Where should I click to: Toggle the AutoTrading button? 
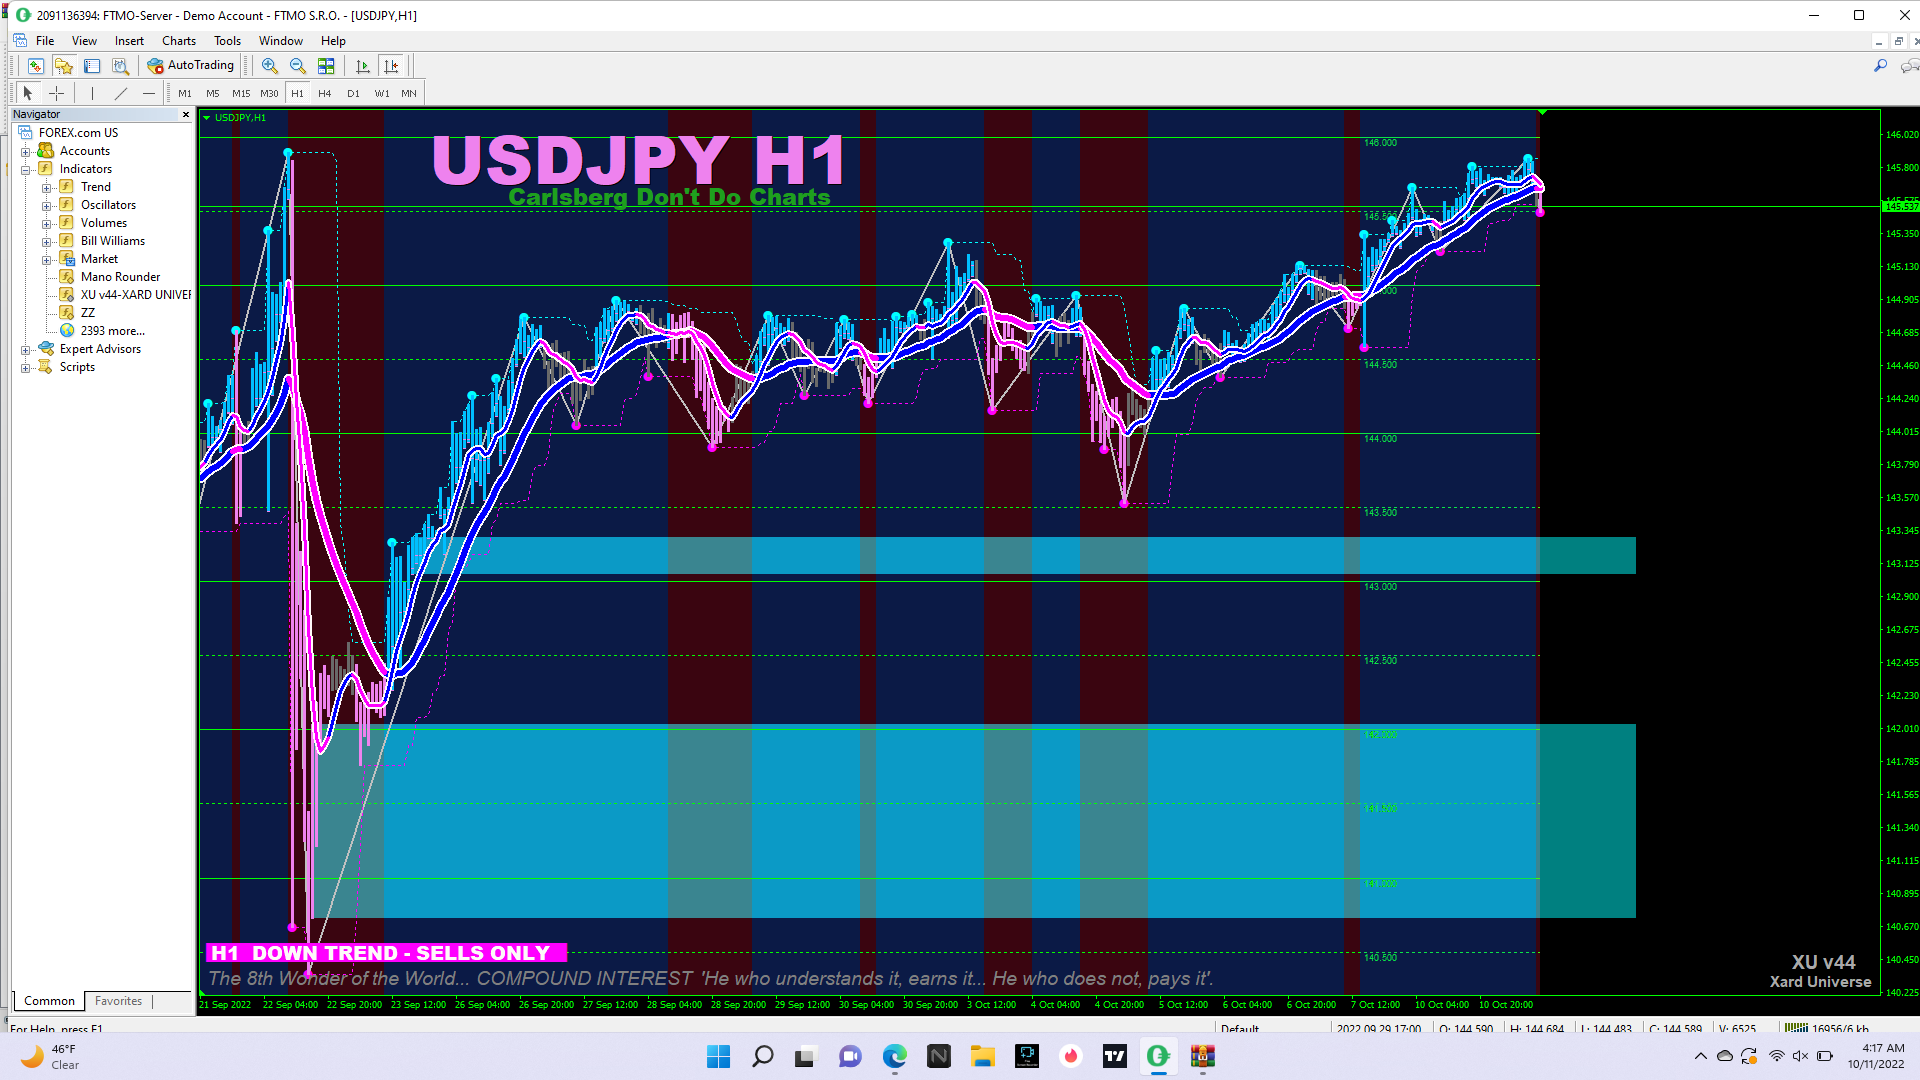point(191,65)
